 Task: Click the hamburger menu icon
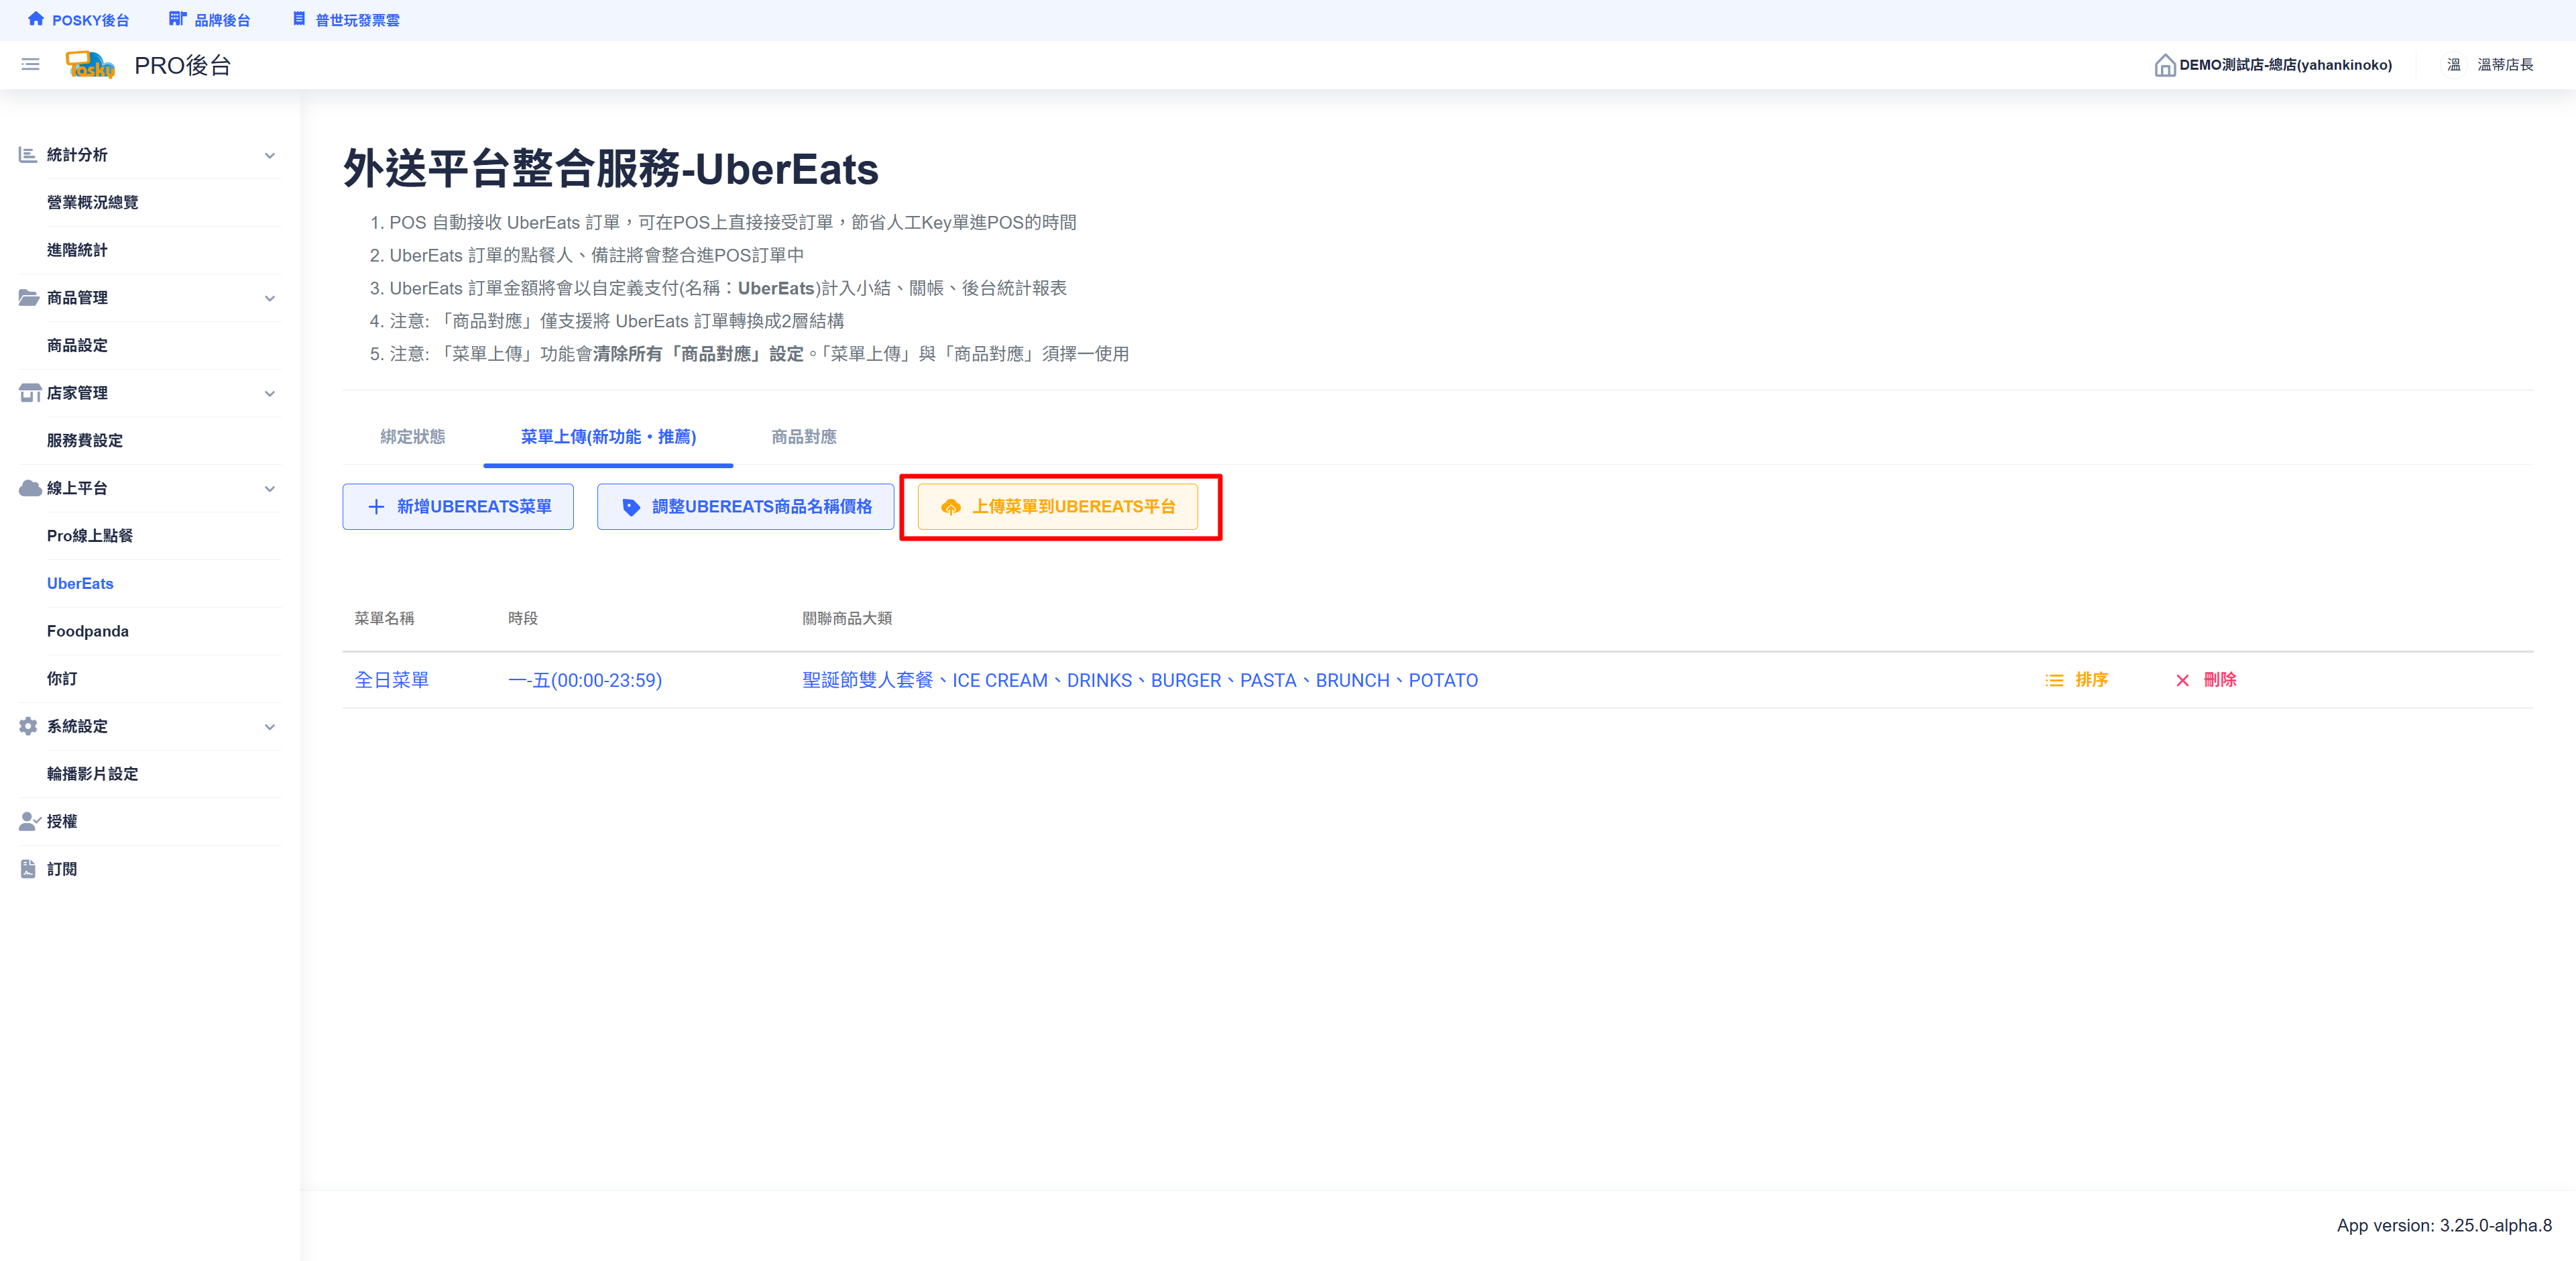(x=30, y=65)
